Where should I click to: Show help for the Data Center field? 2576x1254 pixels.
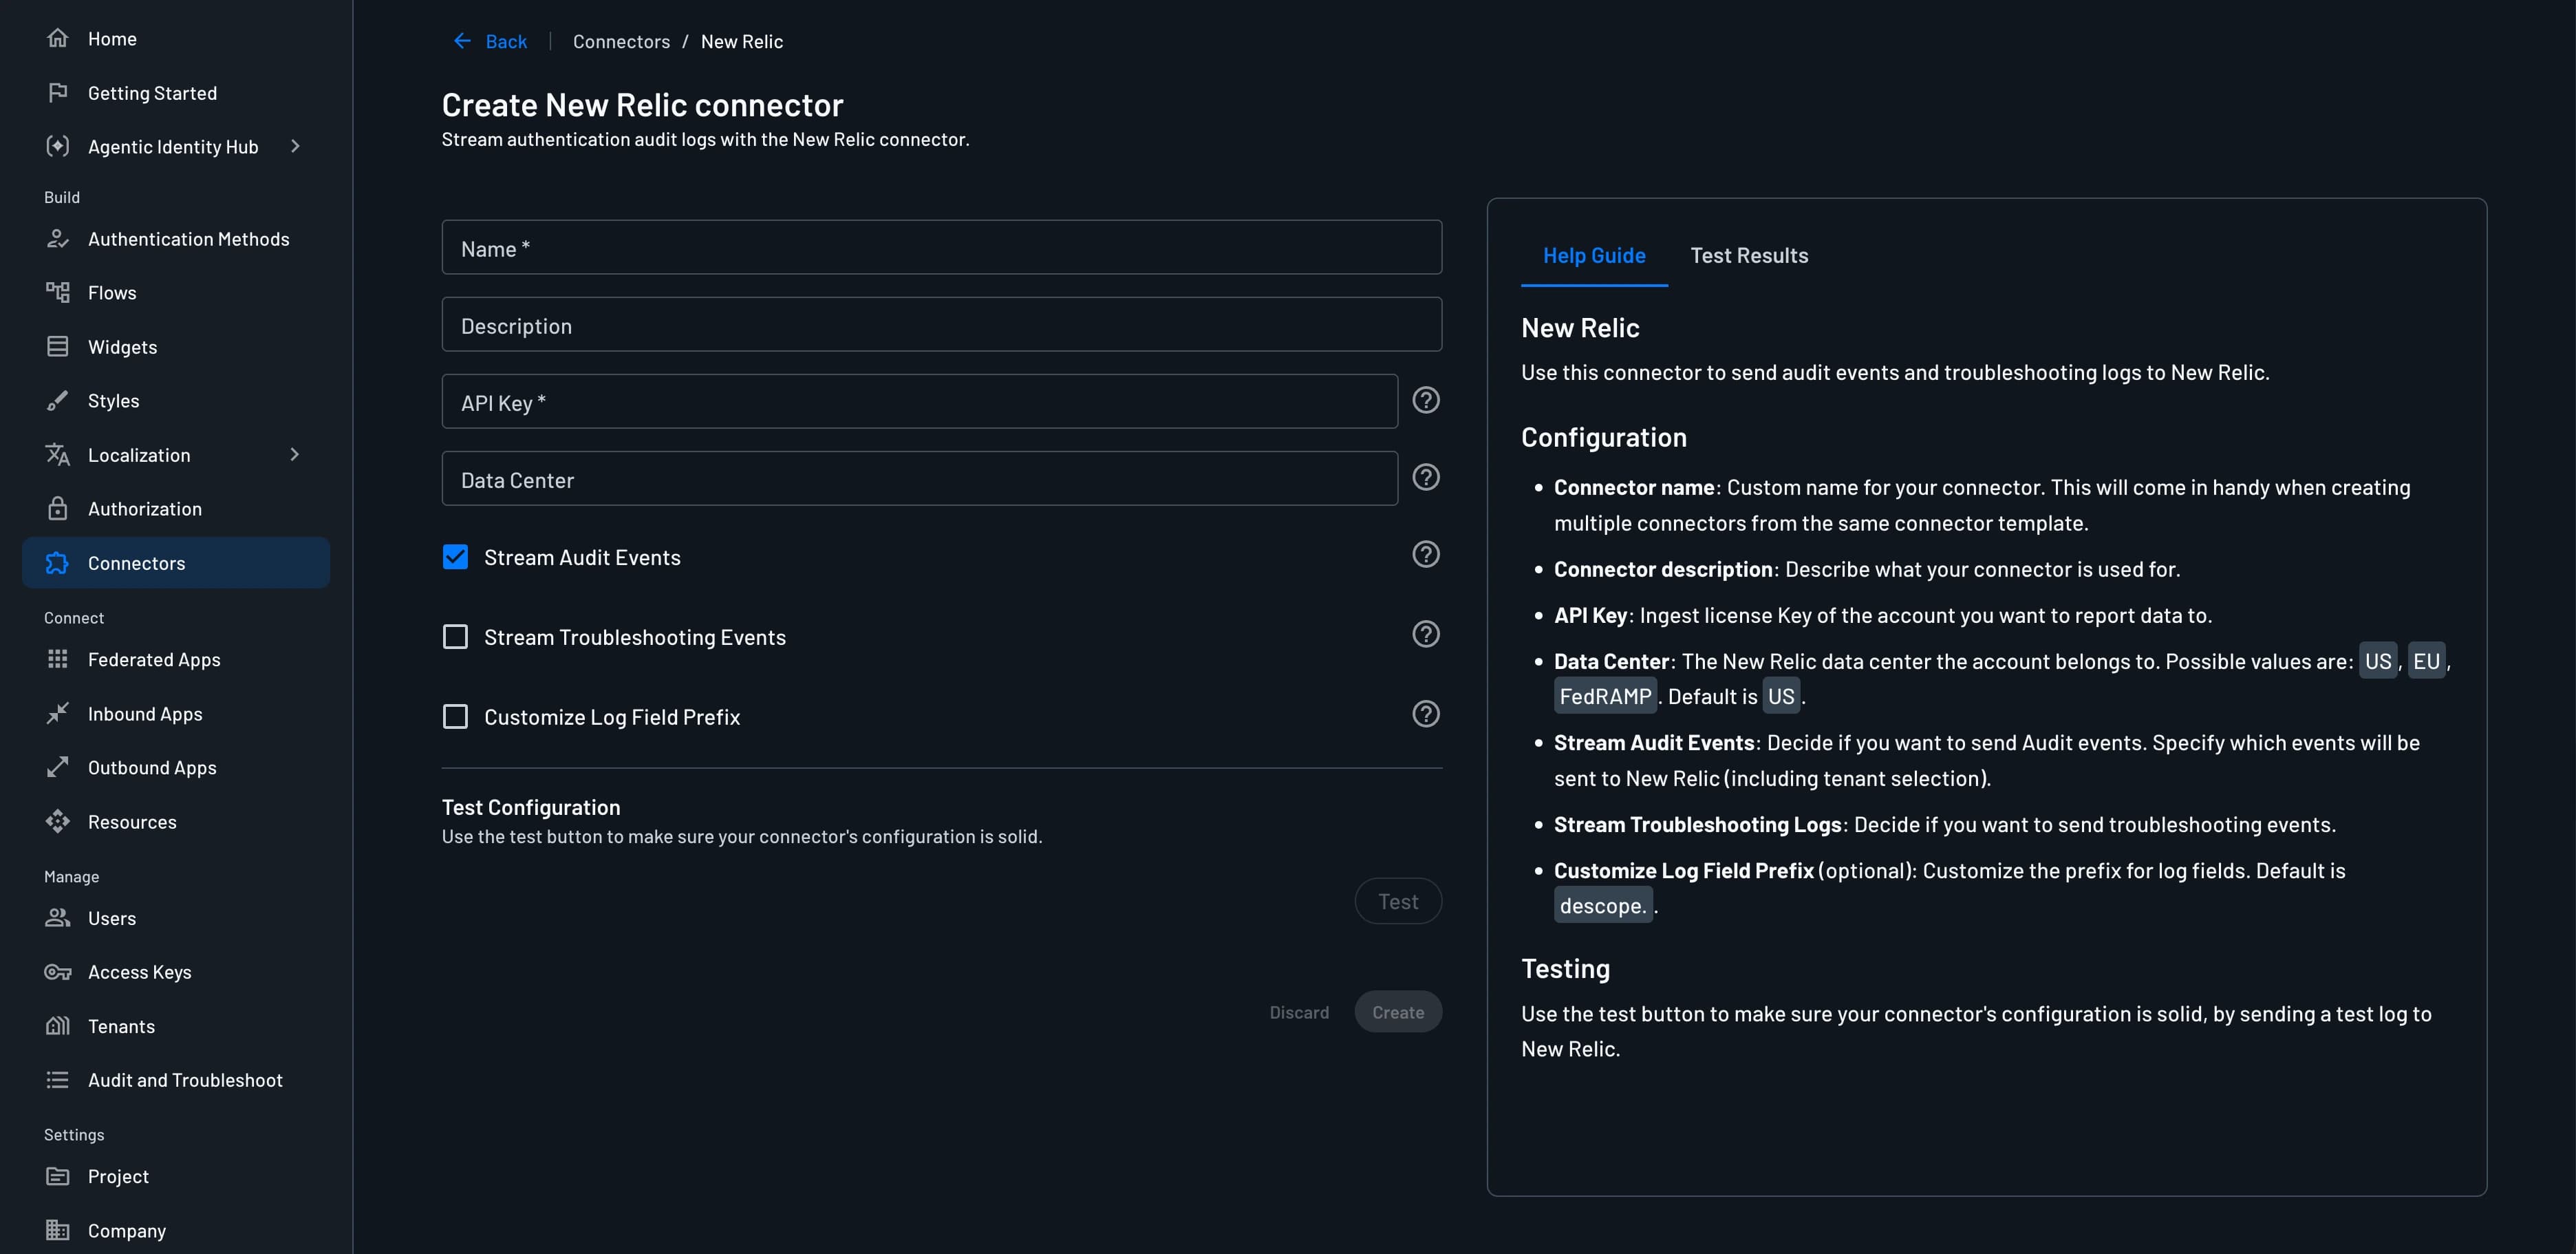pyautogui.click(x=1426, y=477)
